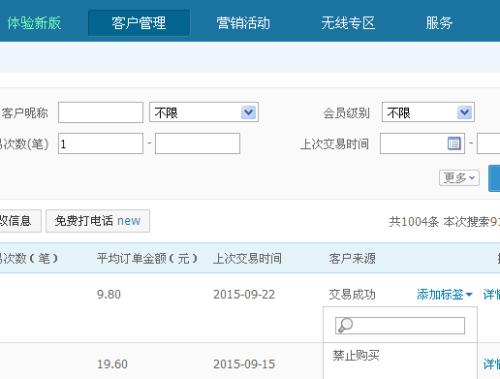Sort by 平均订单金额（元） column header

[147, 259]
